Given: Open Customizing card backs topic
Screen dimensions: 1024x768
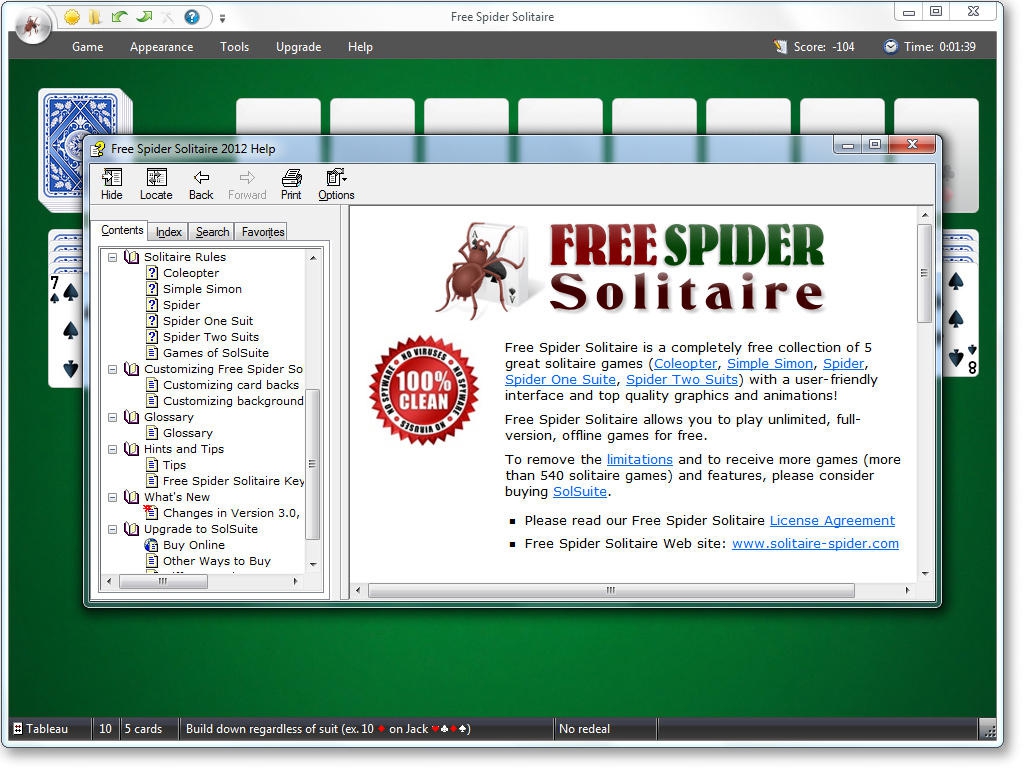Looking at the screenshot, I should click(x=231, y=385).
